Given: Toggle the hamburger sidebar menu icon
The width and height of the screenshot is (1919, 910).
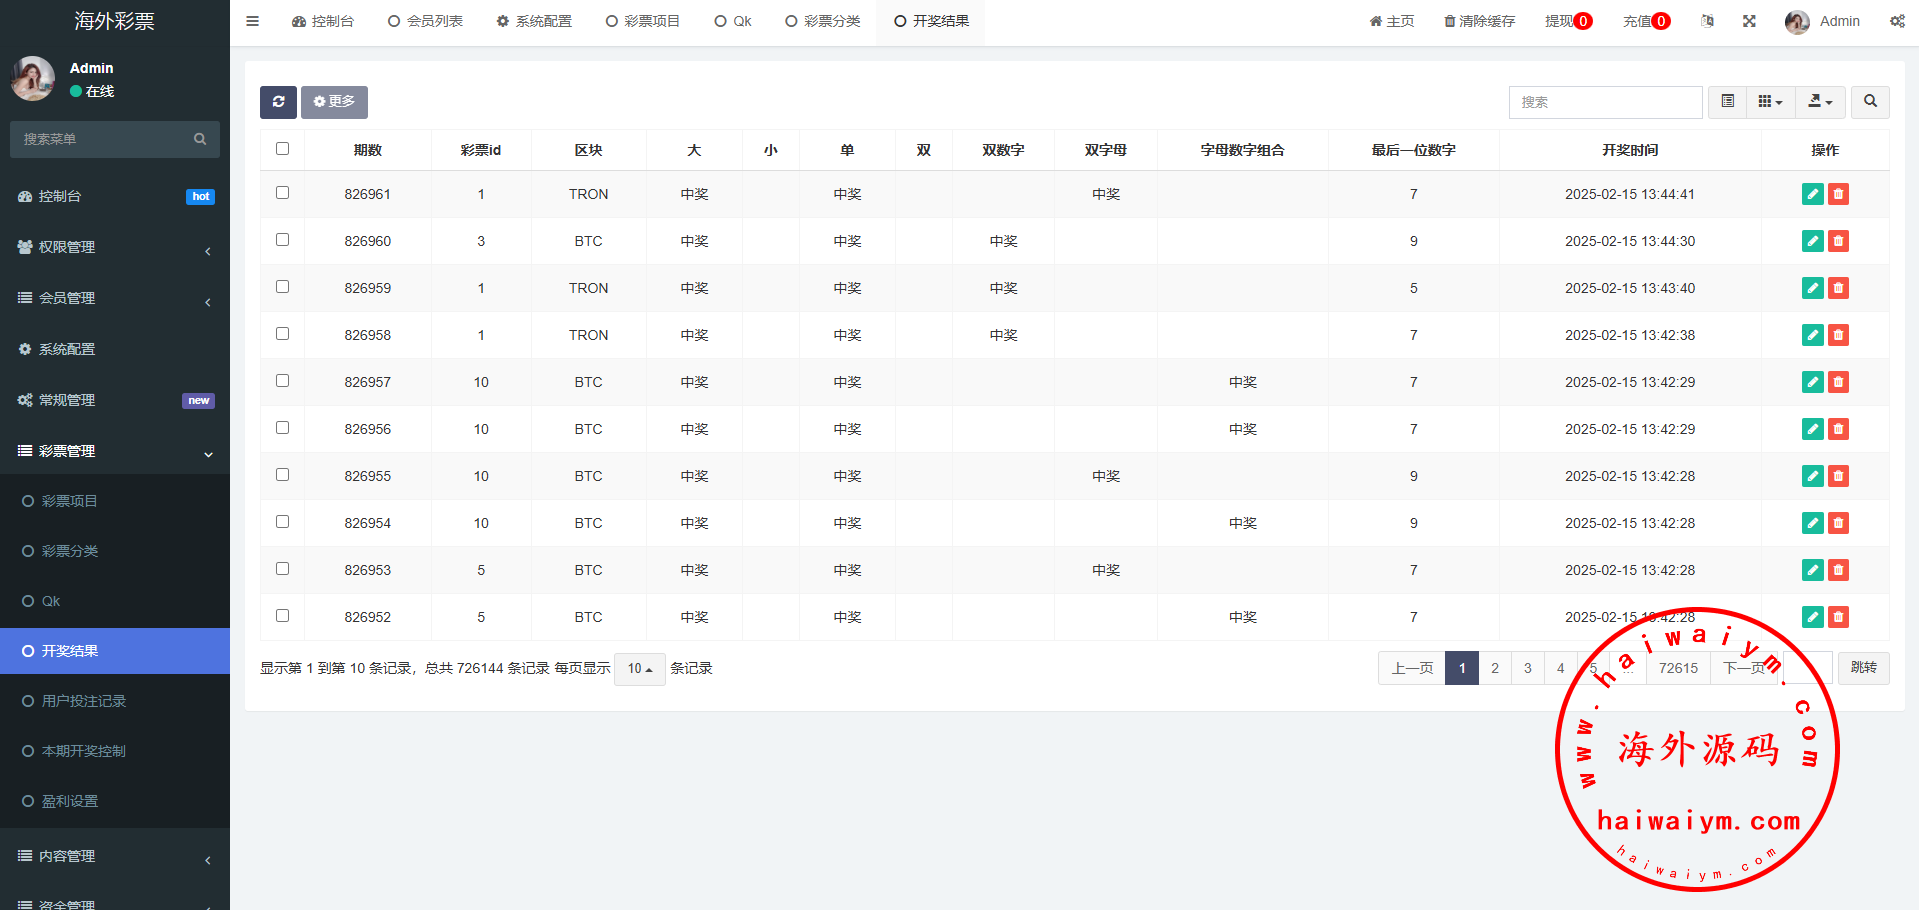Looking at the screenshot, I should coord(253,21).
